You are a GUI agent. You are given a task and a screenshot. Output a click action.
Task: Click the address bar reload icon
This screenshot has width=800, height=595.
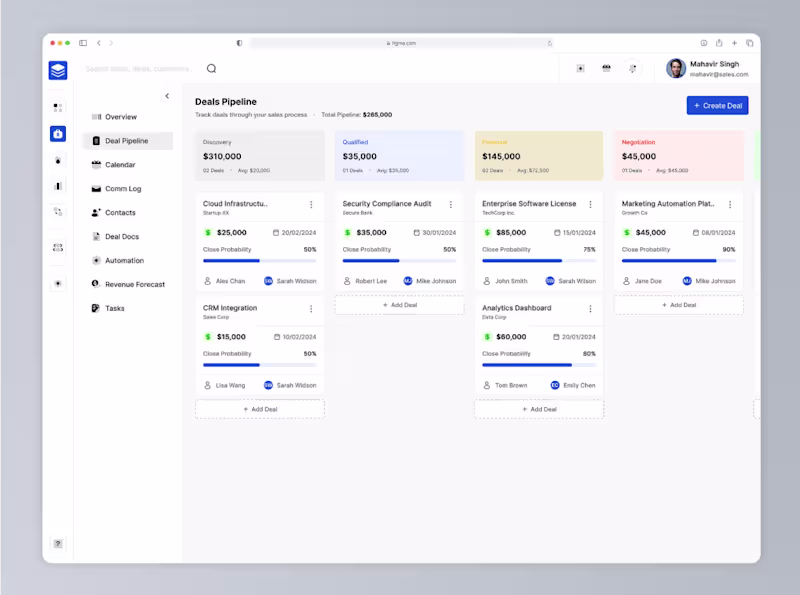549,43
